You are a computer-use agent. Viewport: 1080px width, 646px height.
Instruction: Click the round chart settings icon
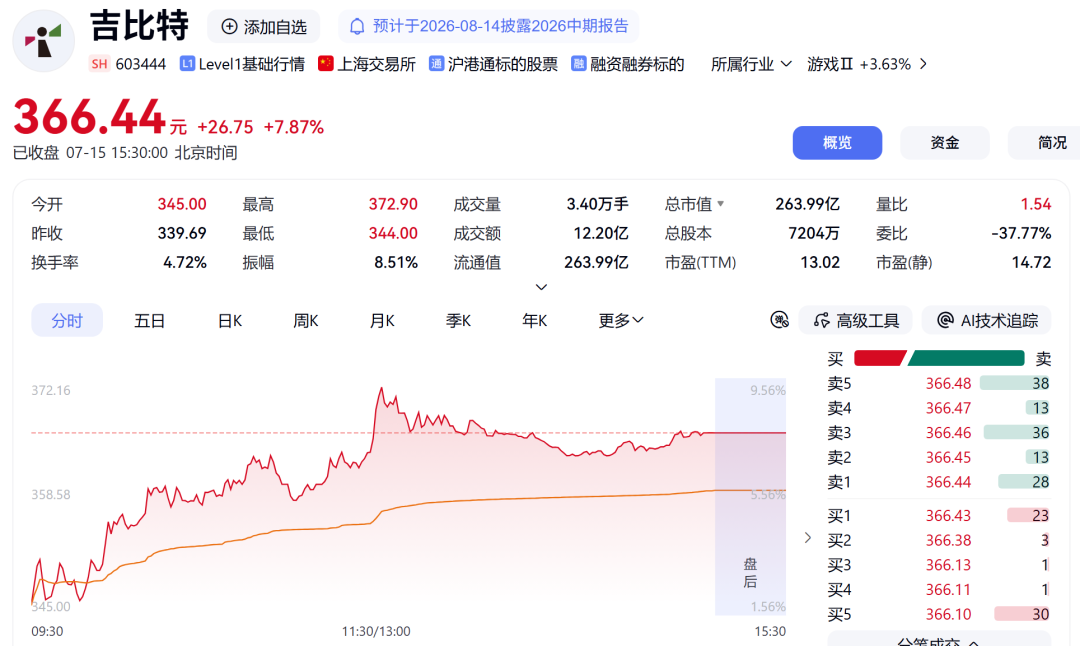tap(779, 320)
